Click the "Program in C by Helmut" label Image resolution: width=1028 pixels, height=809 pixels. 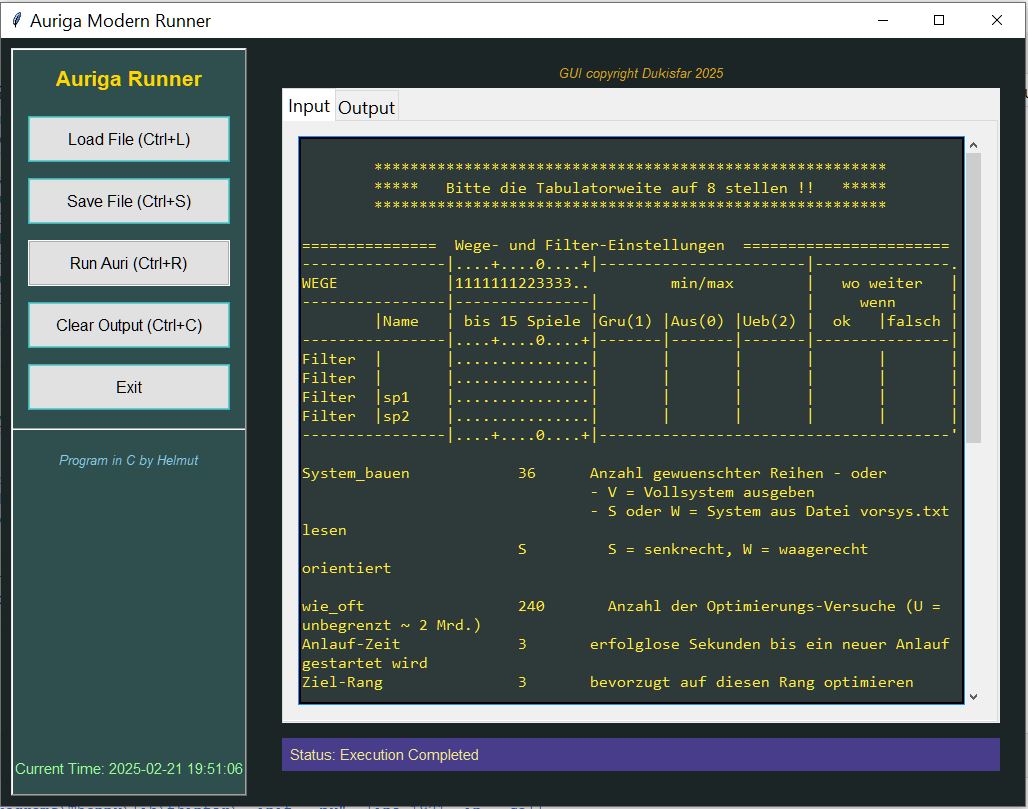[128, 460]
